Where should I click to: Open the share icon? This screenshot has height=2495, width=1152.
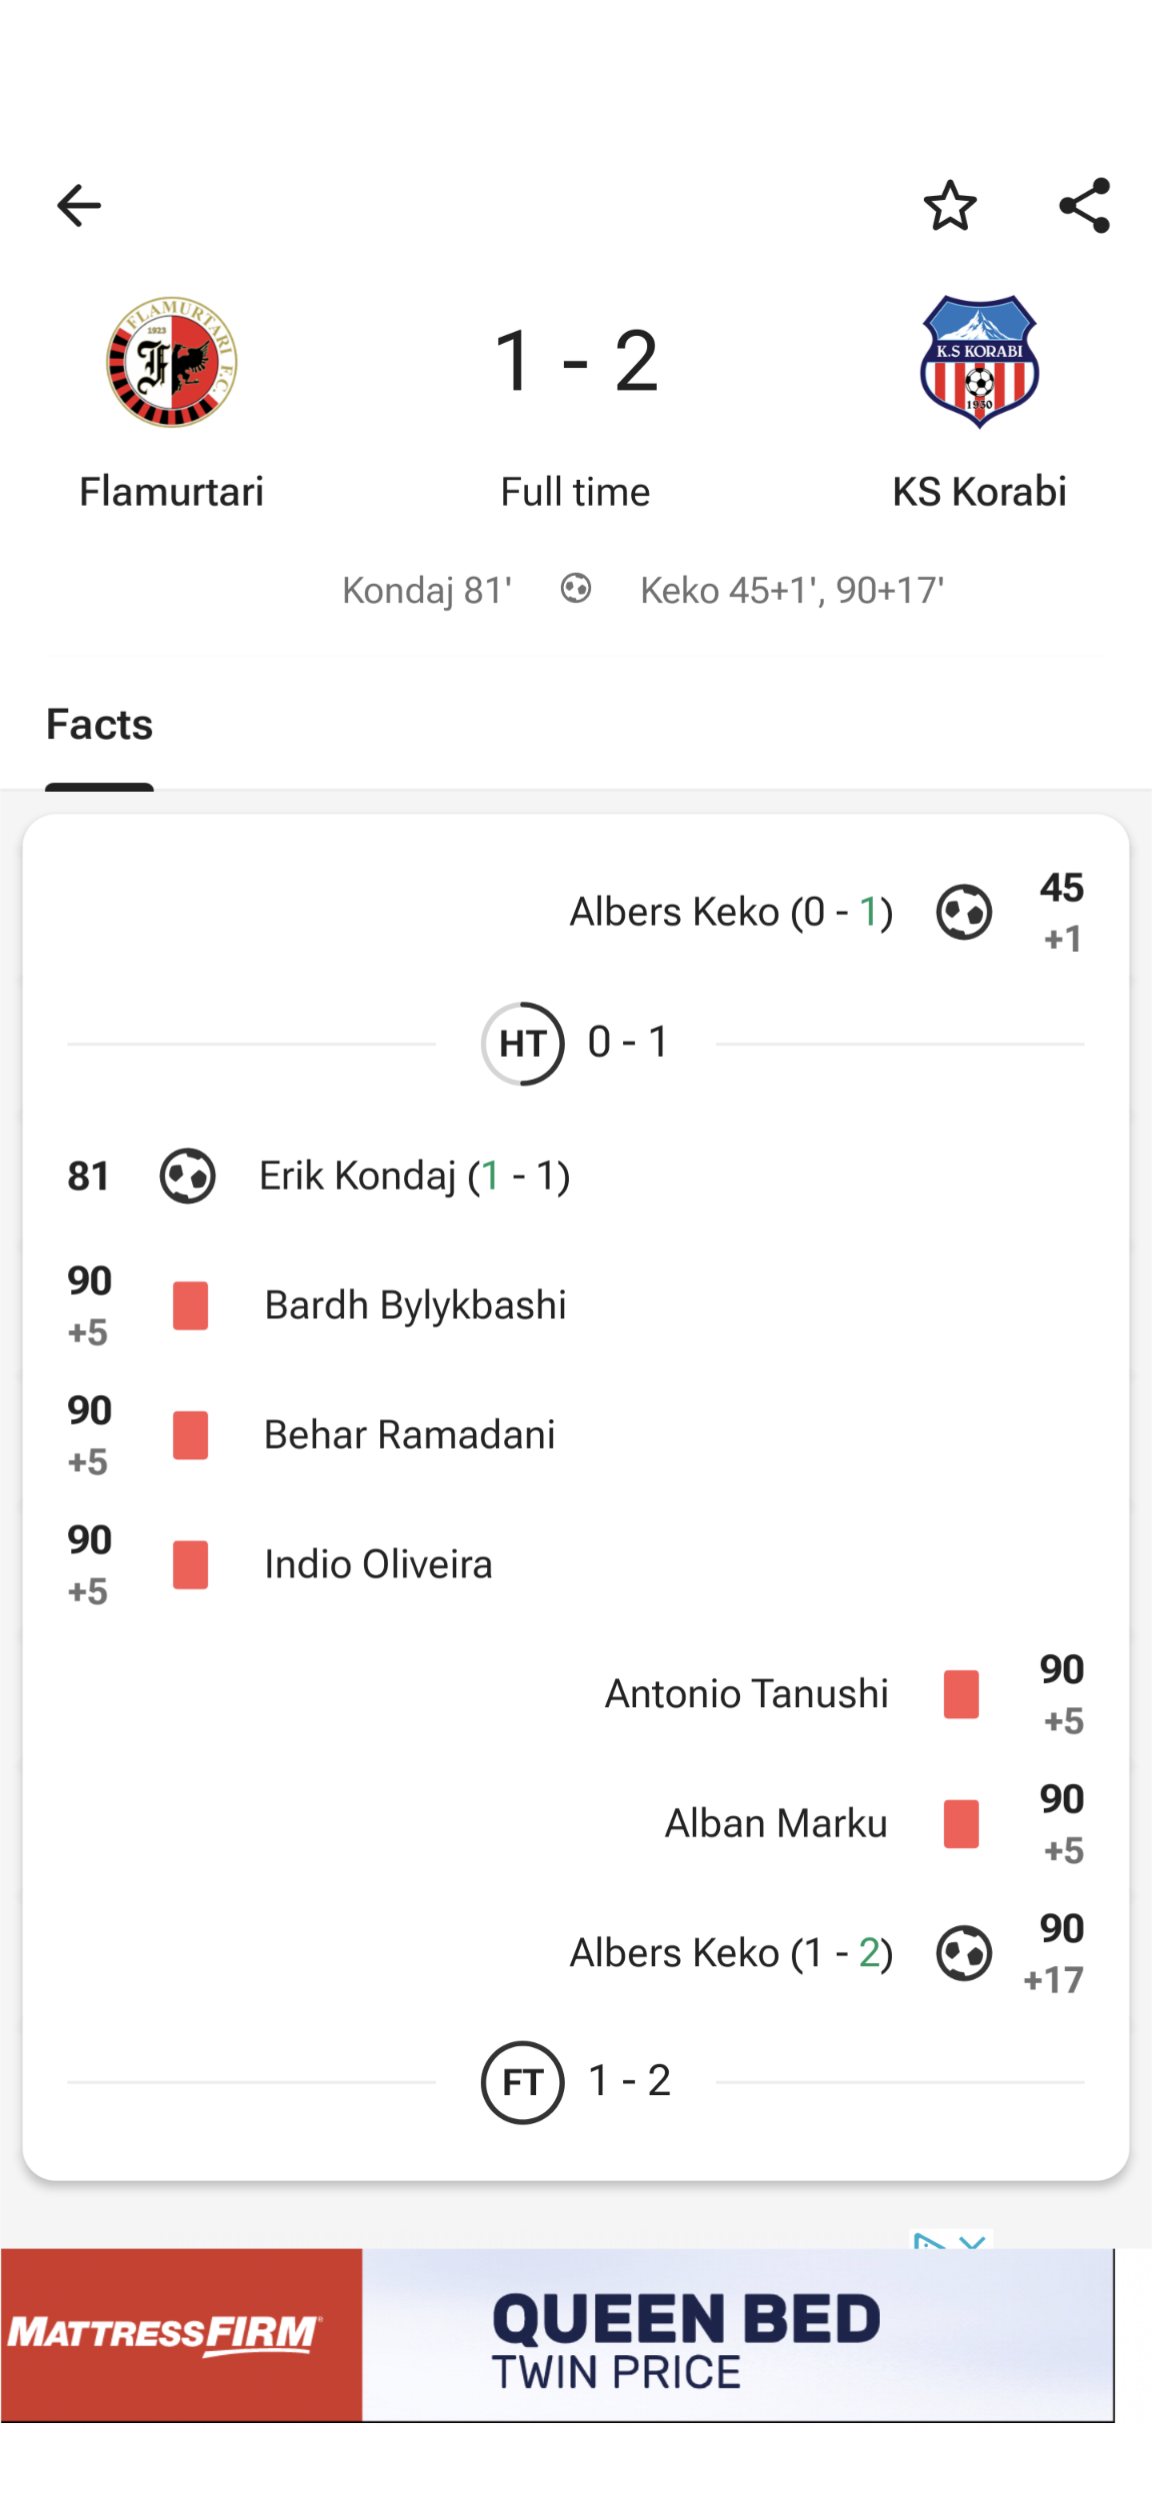point(1085,206)
